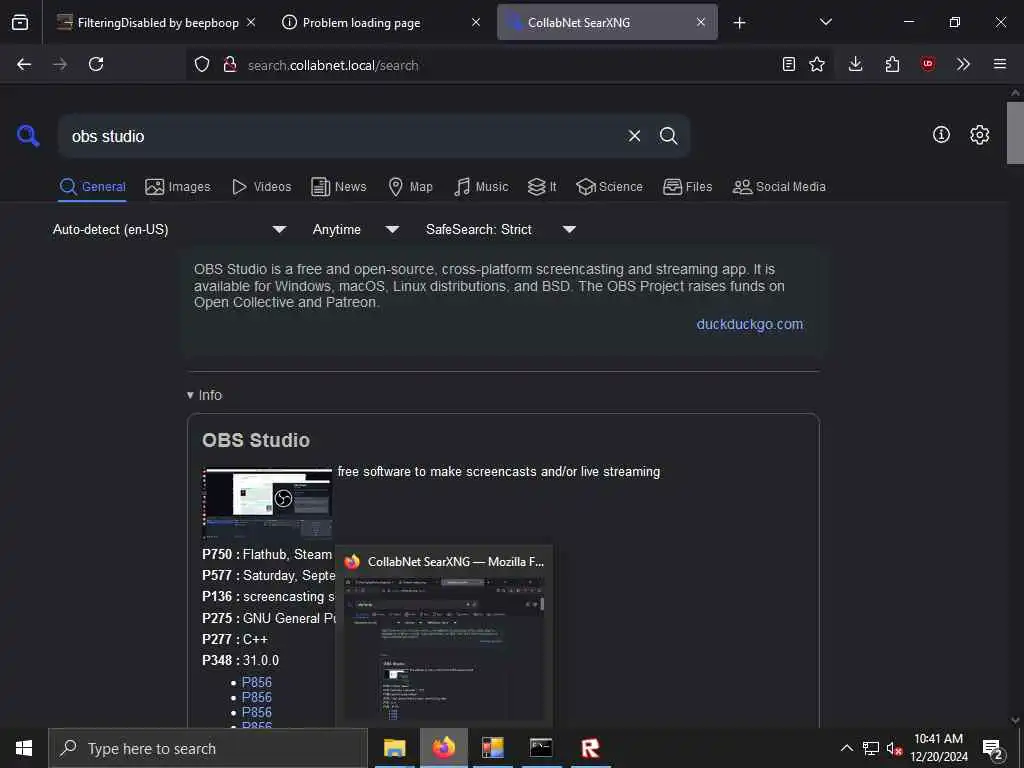
Task: Bookmark this page with star icon
Action: [817, 64]
